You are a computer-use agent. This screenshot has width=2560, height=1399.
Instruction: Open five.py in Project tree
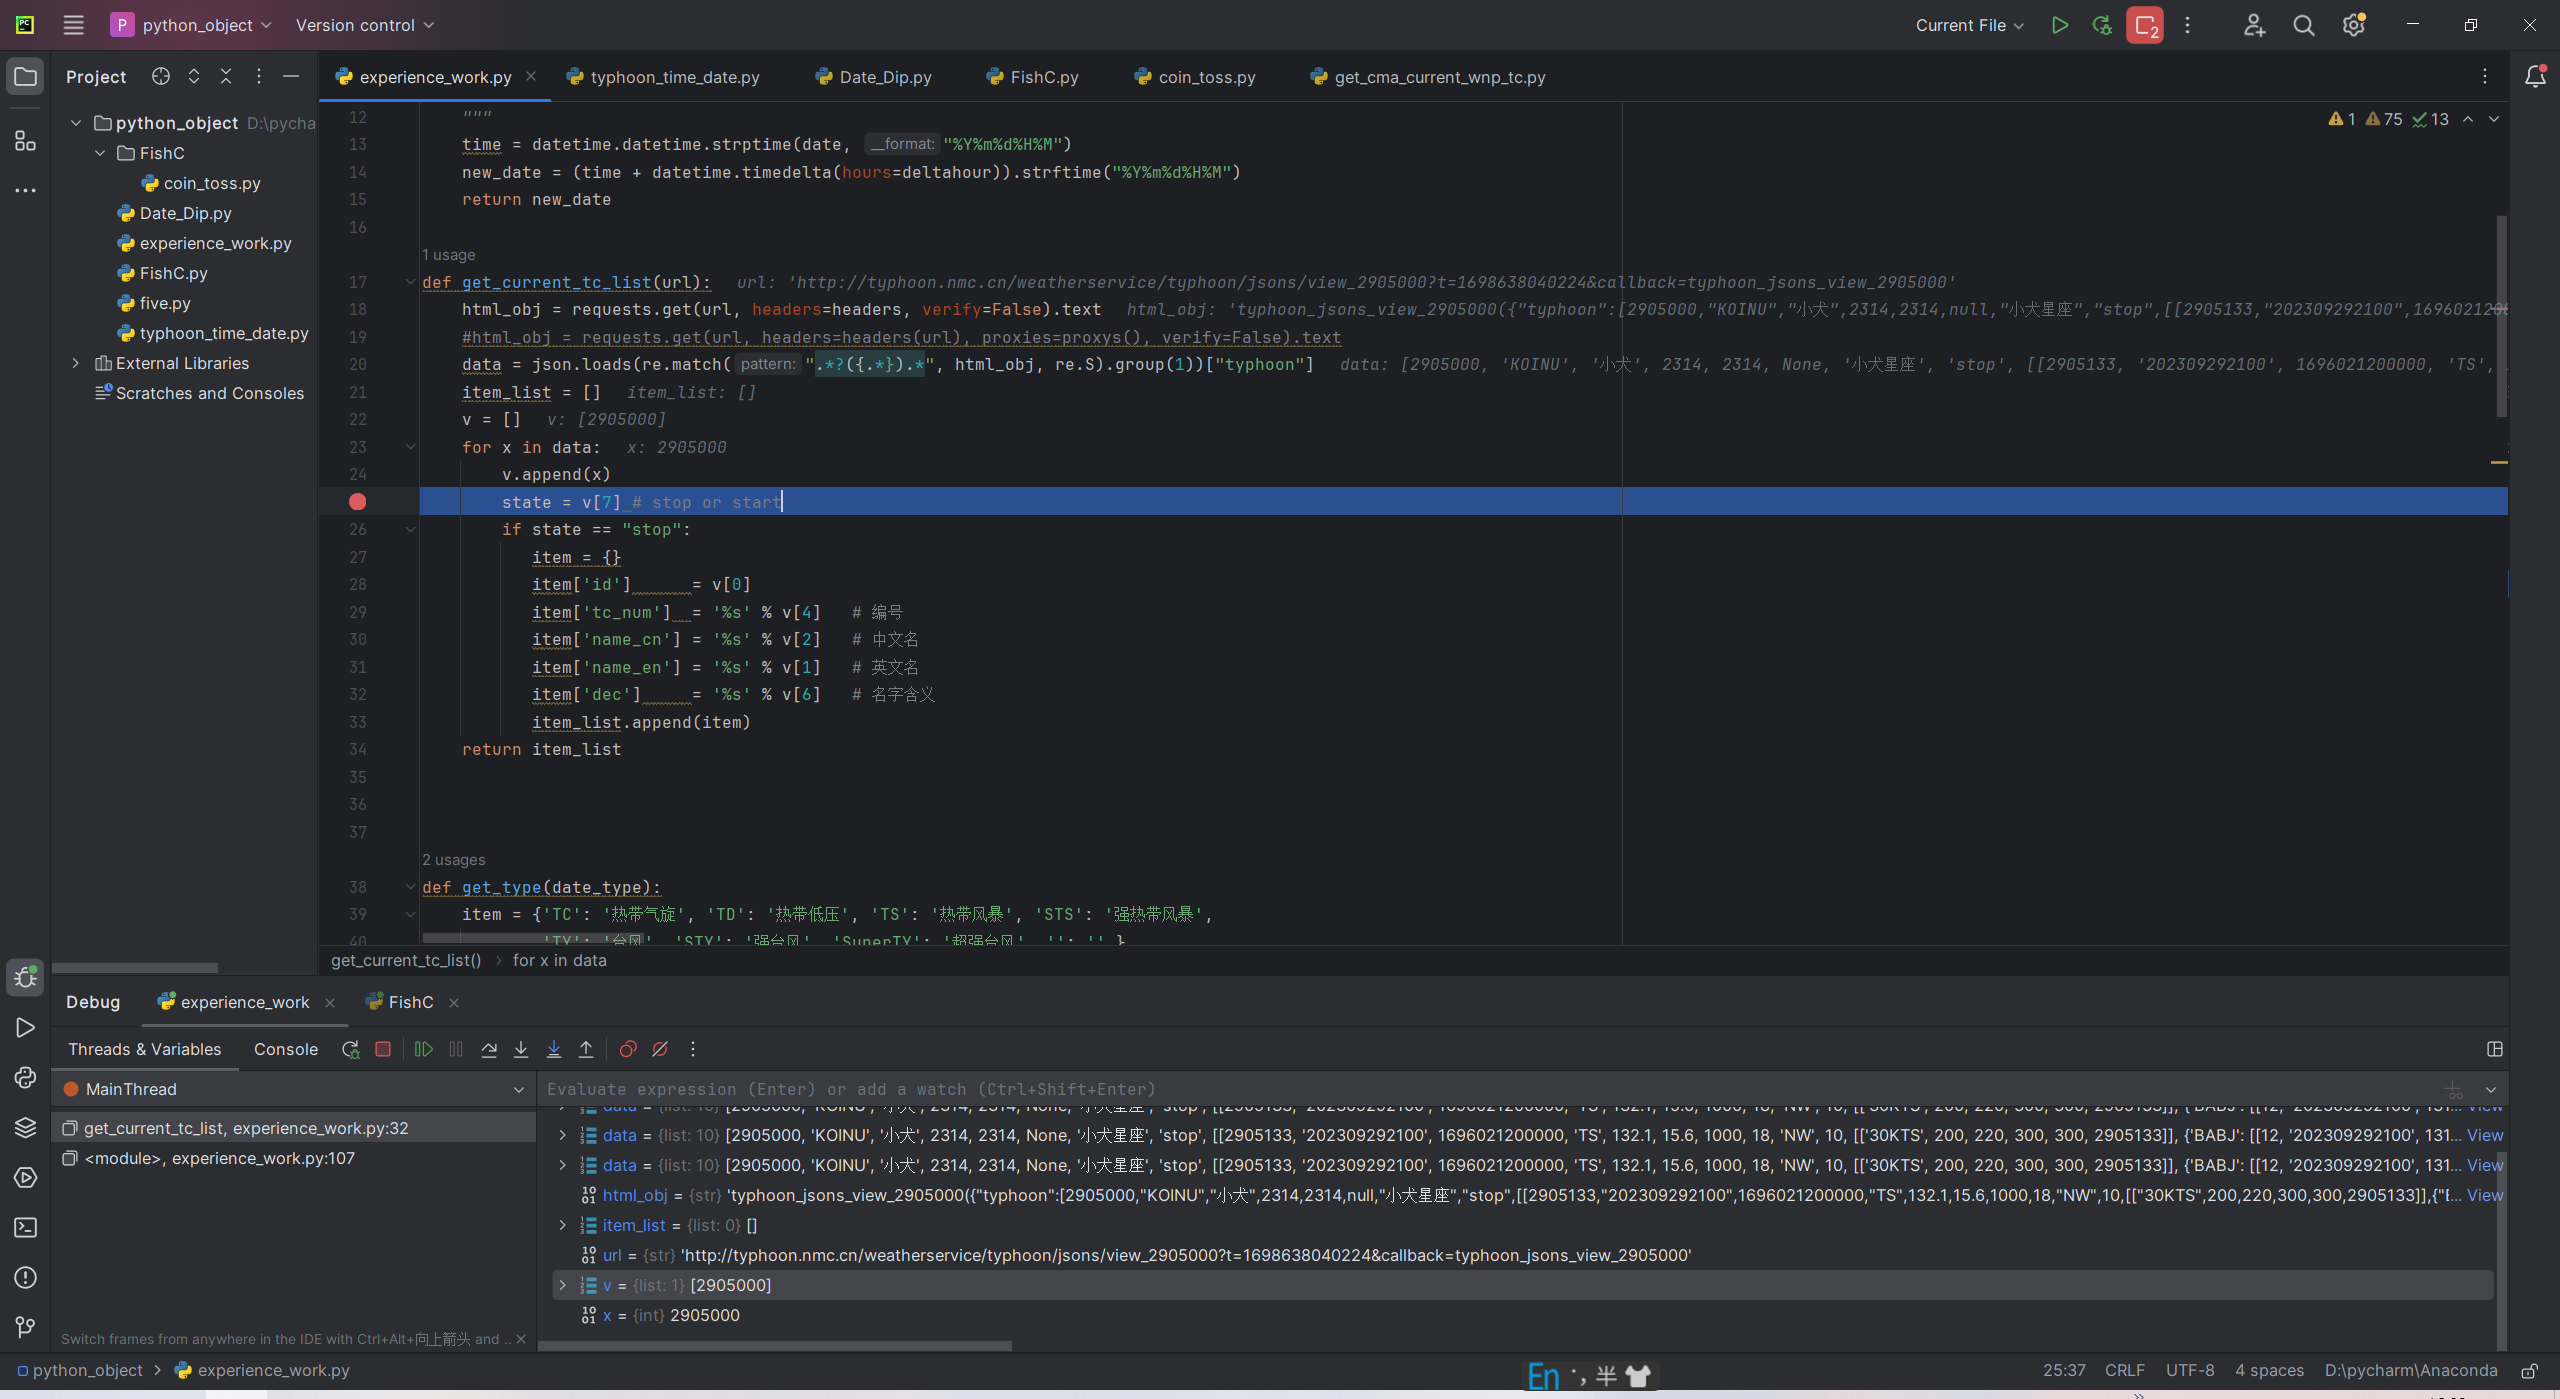[x=164, y=303]
